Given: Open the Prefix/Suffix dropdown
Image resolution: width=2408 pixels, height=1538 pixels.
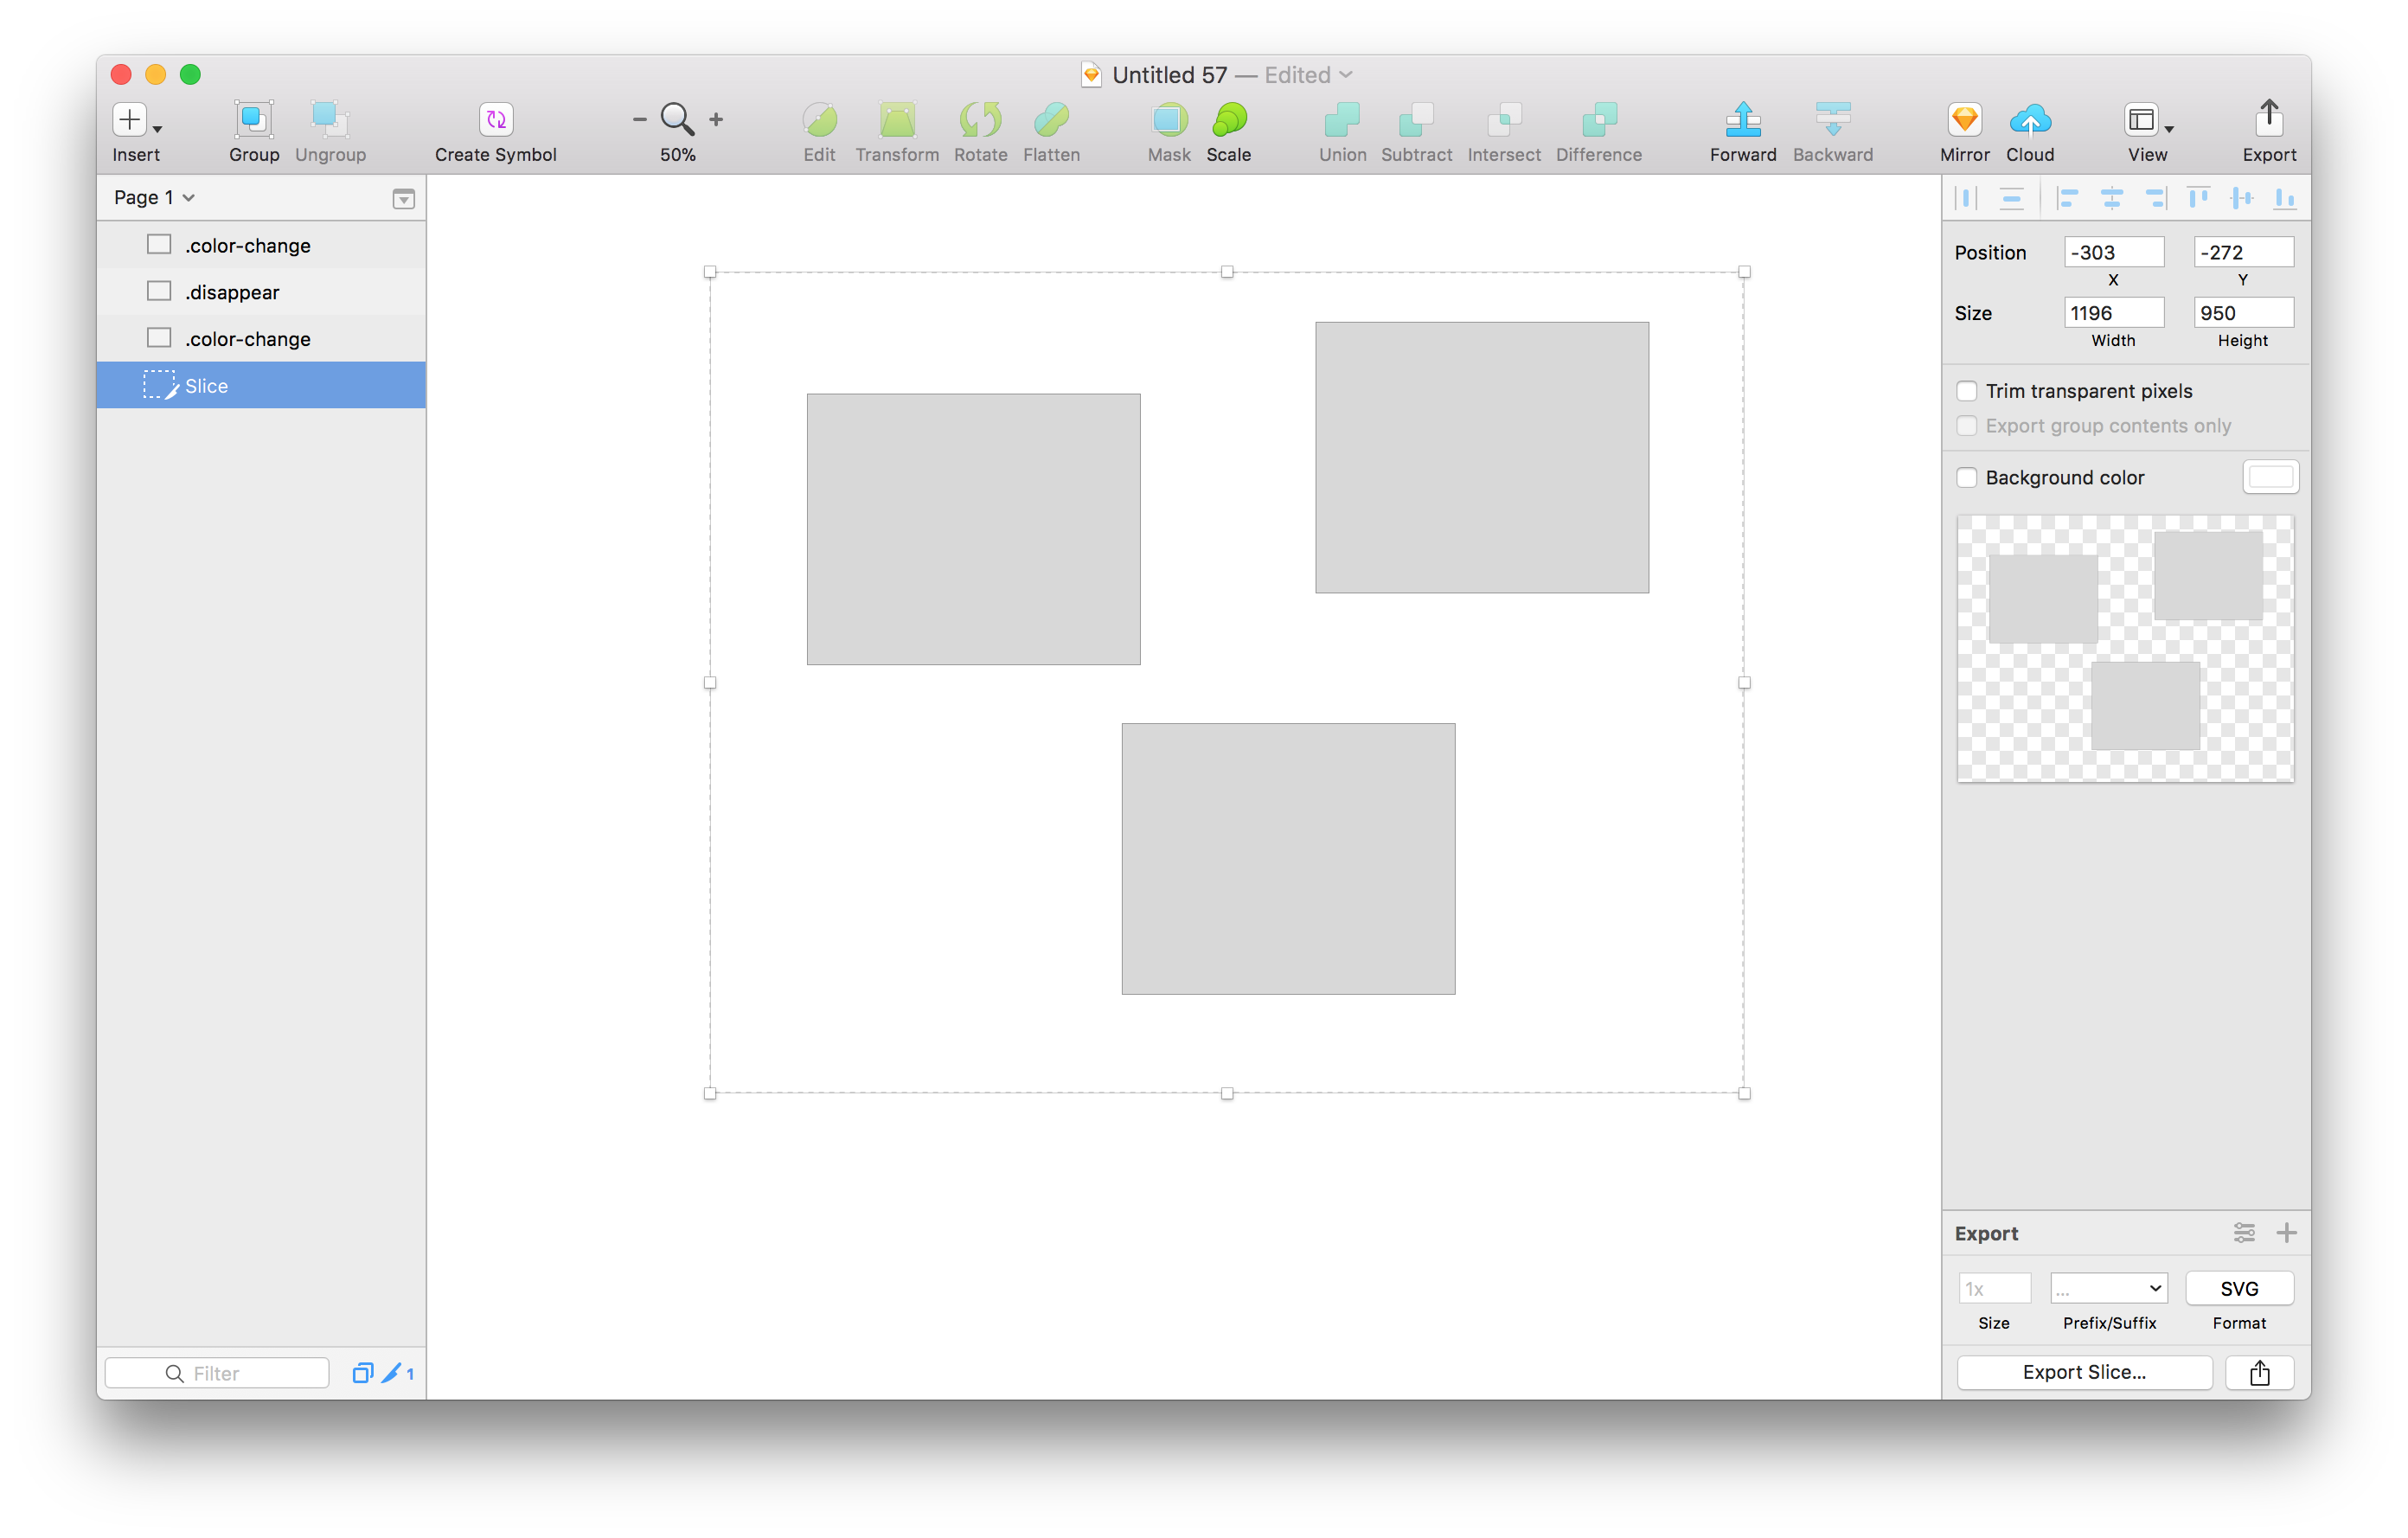Looking at the screenshot, I should coord(2108,1289).
